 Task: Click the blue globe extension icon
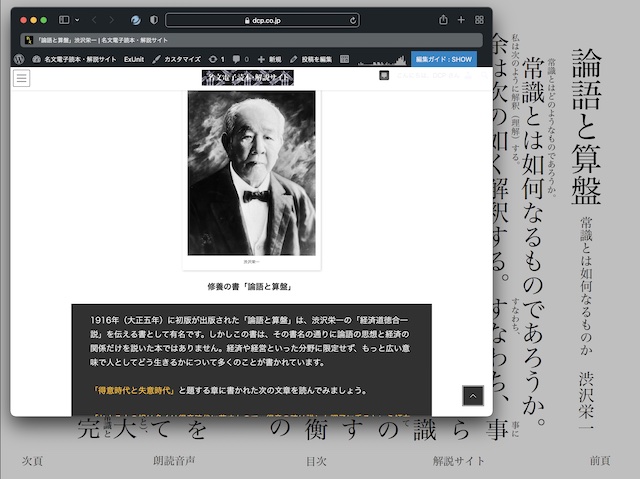coord(136,20)
